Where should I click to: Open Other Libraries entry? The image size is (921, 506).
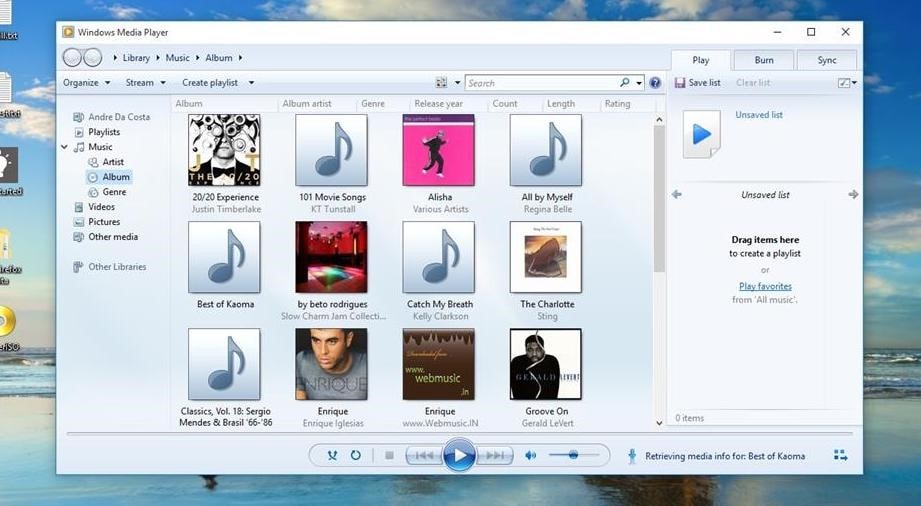point(110,267)
